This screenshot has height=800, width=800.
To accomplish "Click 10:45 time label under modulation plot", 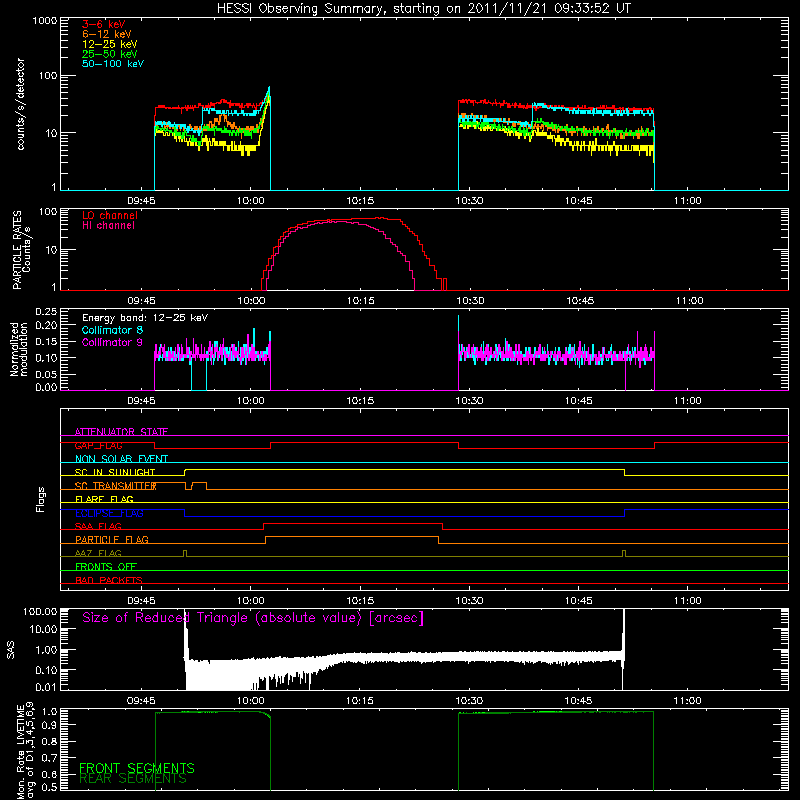I will point(579,401).
